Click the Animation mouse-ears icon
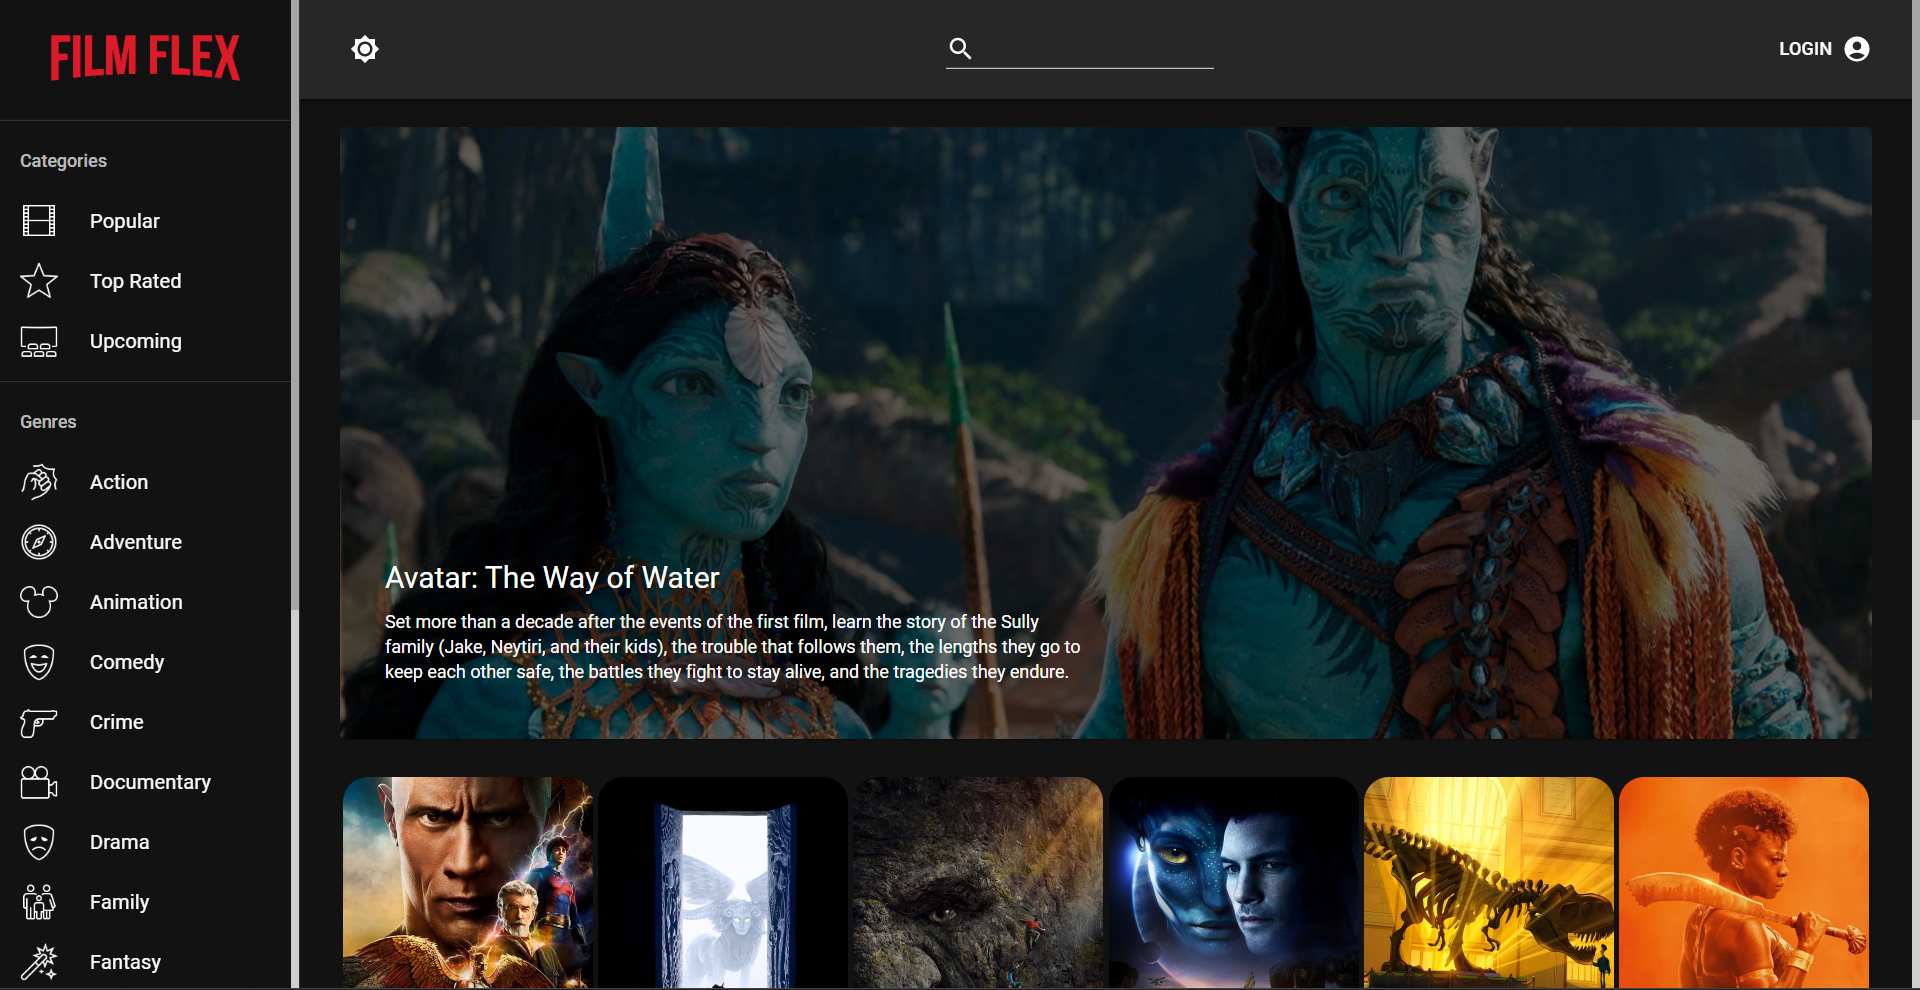 [x=39, y=602]
